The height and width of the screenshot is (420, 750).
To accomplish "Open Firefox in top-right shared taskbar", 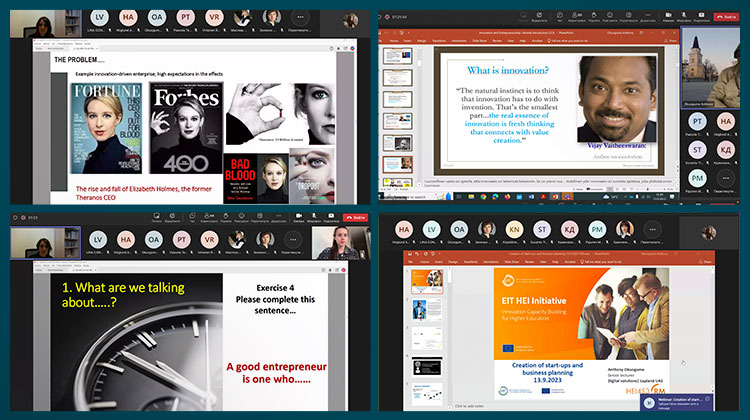I will 507,197.
